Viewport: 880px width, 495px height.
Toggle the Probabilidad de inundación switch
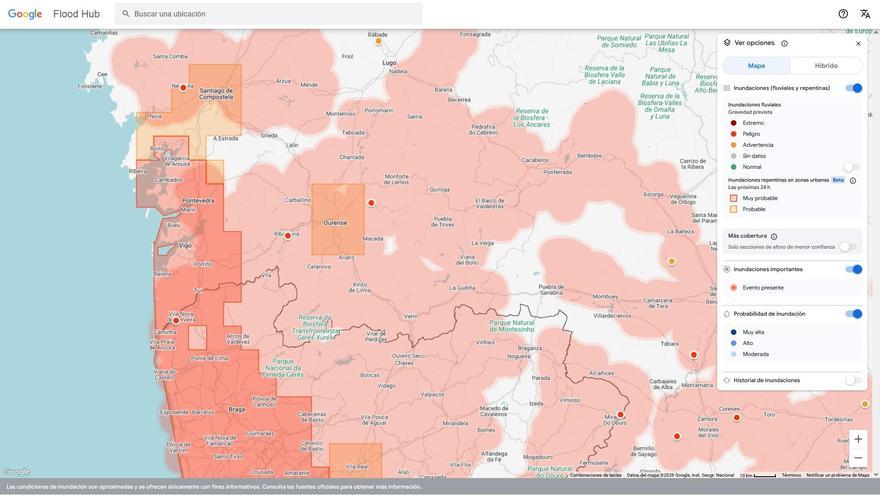tap(853, 314)
